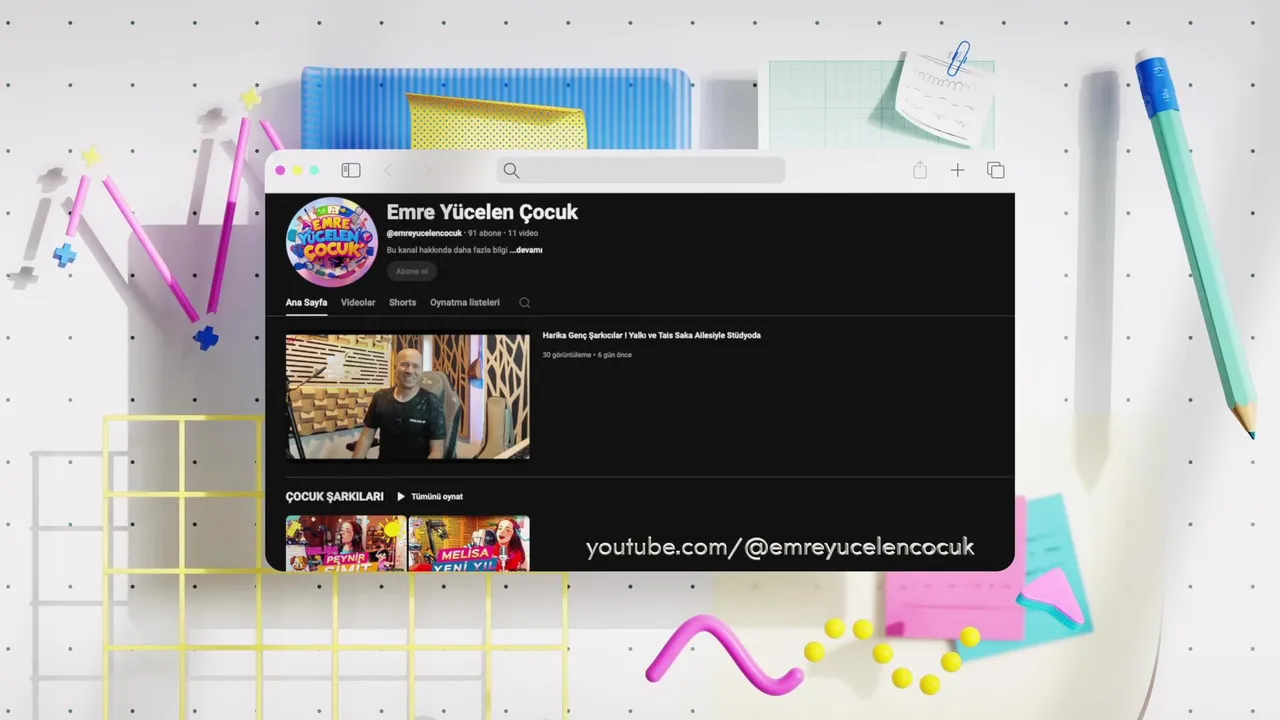Play the featured studio video thumbnail
This screenshot has height=720, width=1280.
[x=408, y=396]
